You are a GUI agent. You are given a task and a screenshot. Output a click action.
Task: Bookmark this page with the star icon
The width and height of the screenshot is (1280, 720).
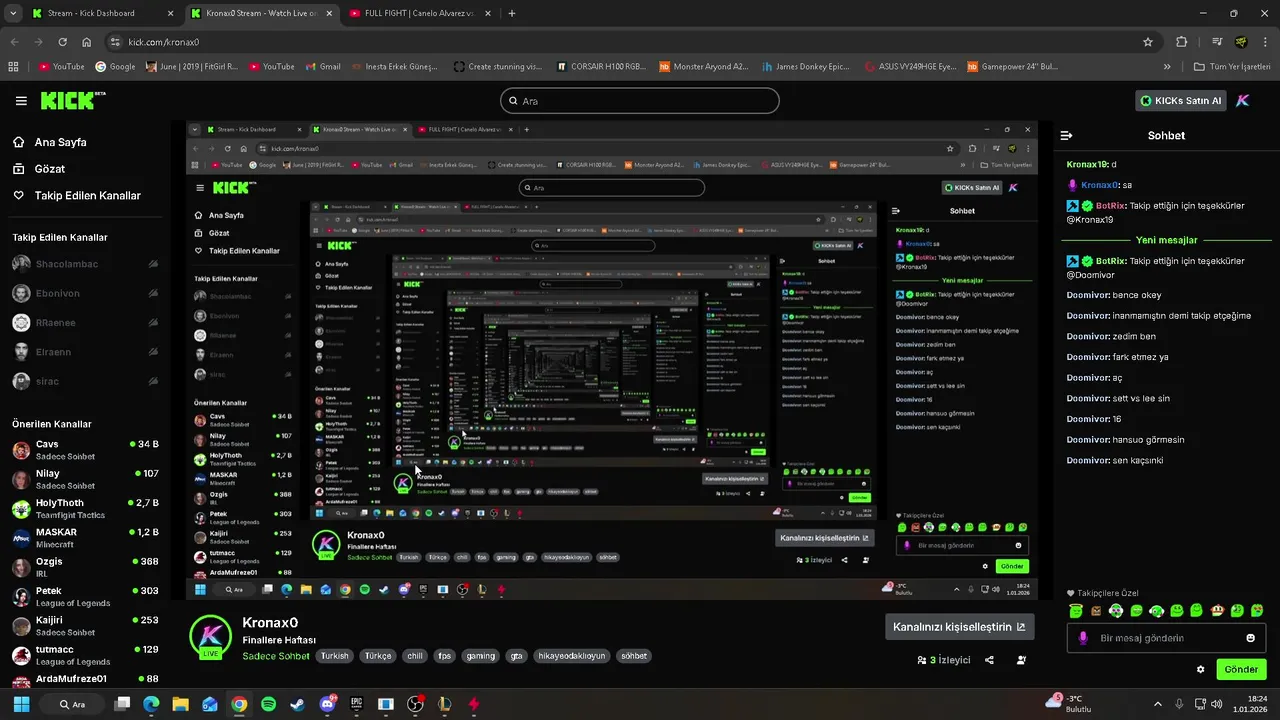point(1148,42)
